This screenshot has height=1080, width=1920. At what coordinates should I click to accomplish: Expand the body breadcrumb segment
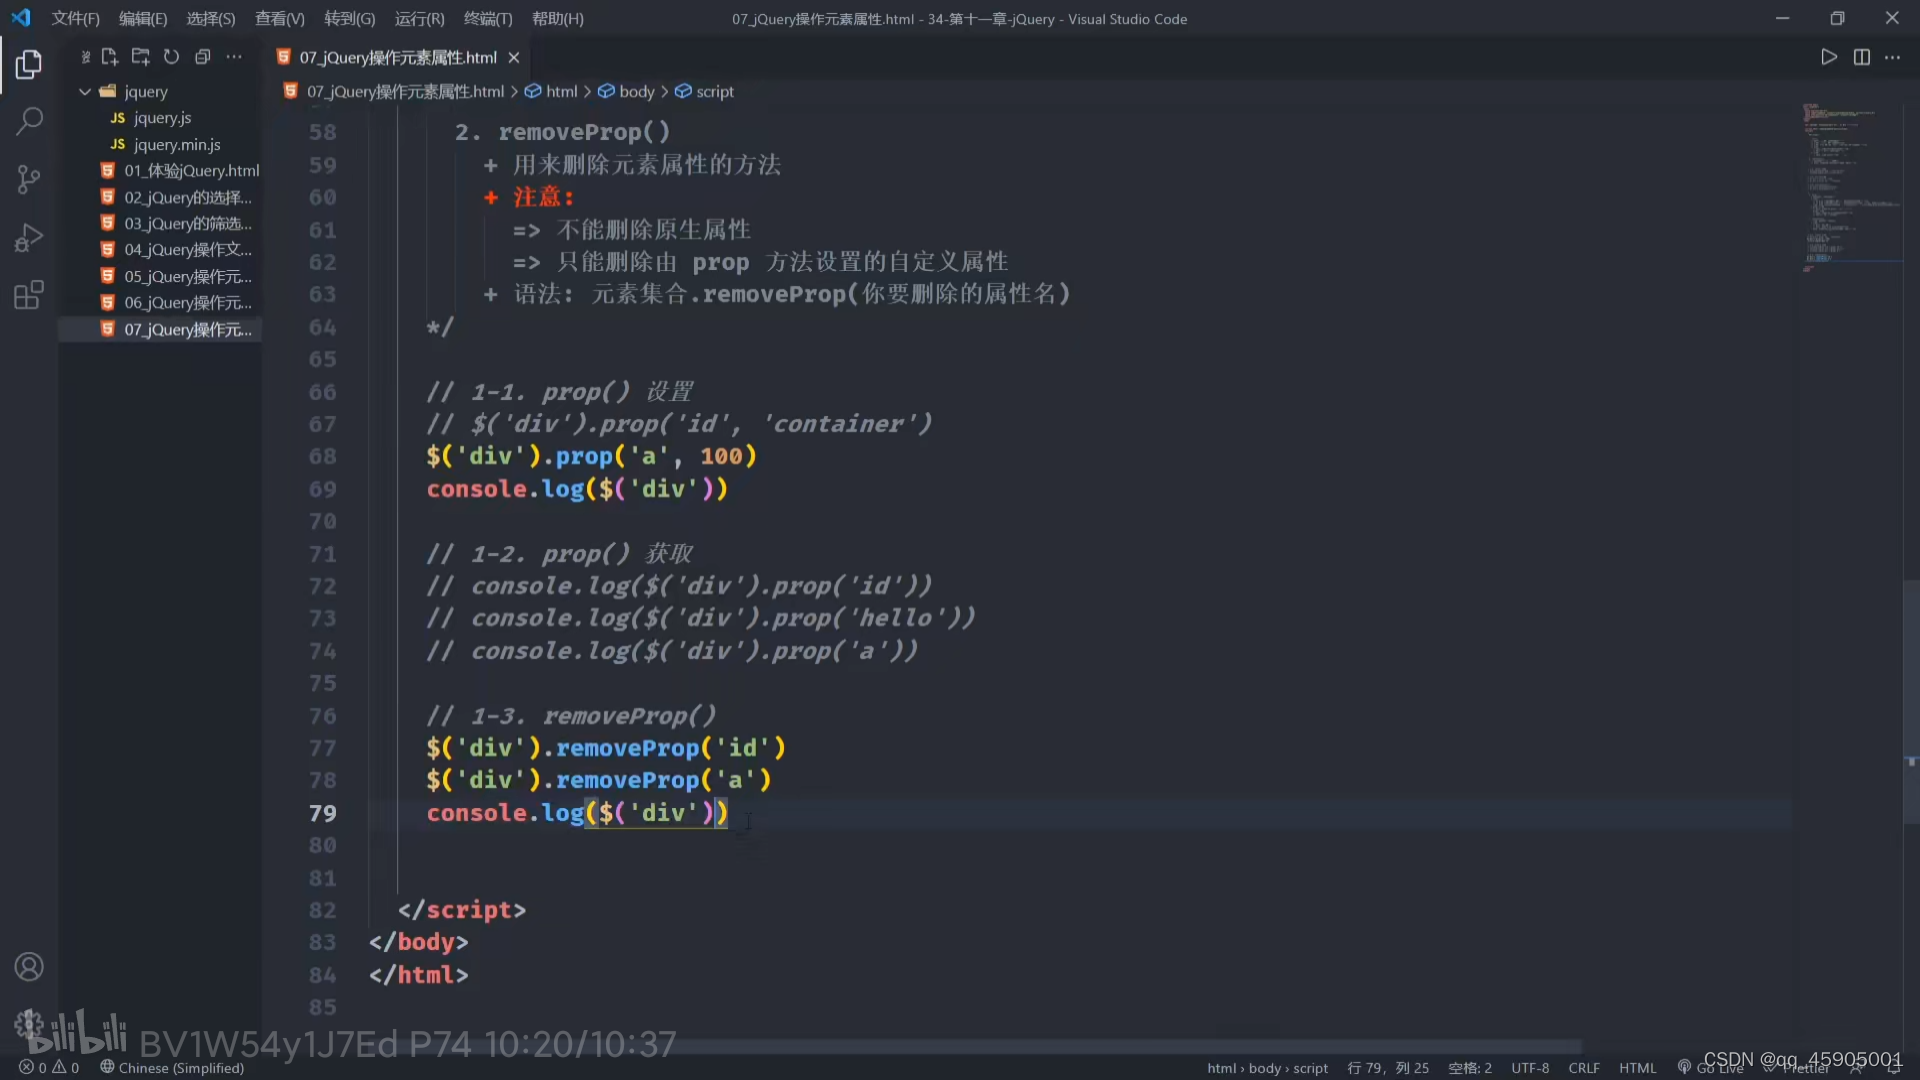[x=636, y=91]
